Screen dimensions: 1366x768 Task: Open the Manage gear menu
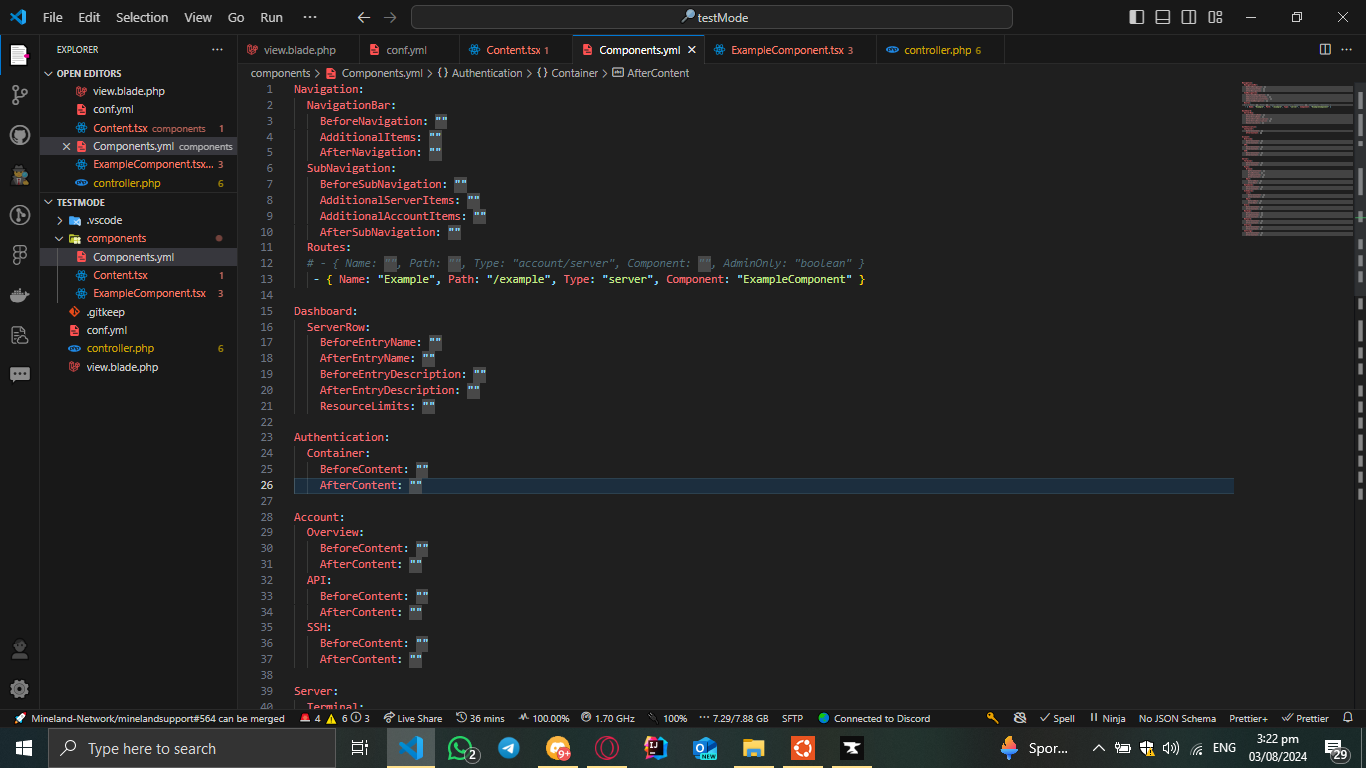pos(19,689)
